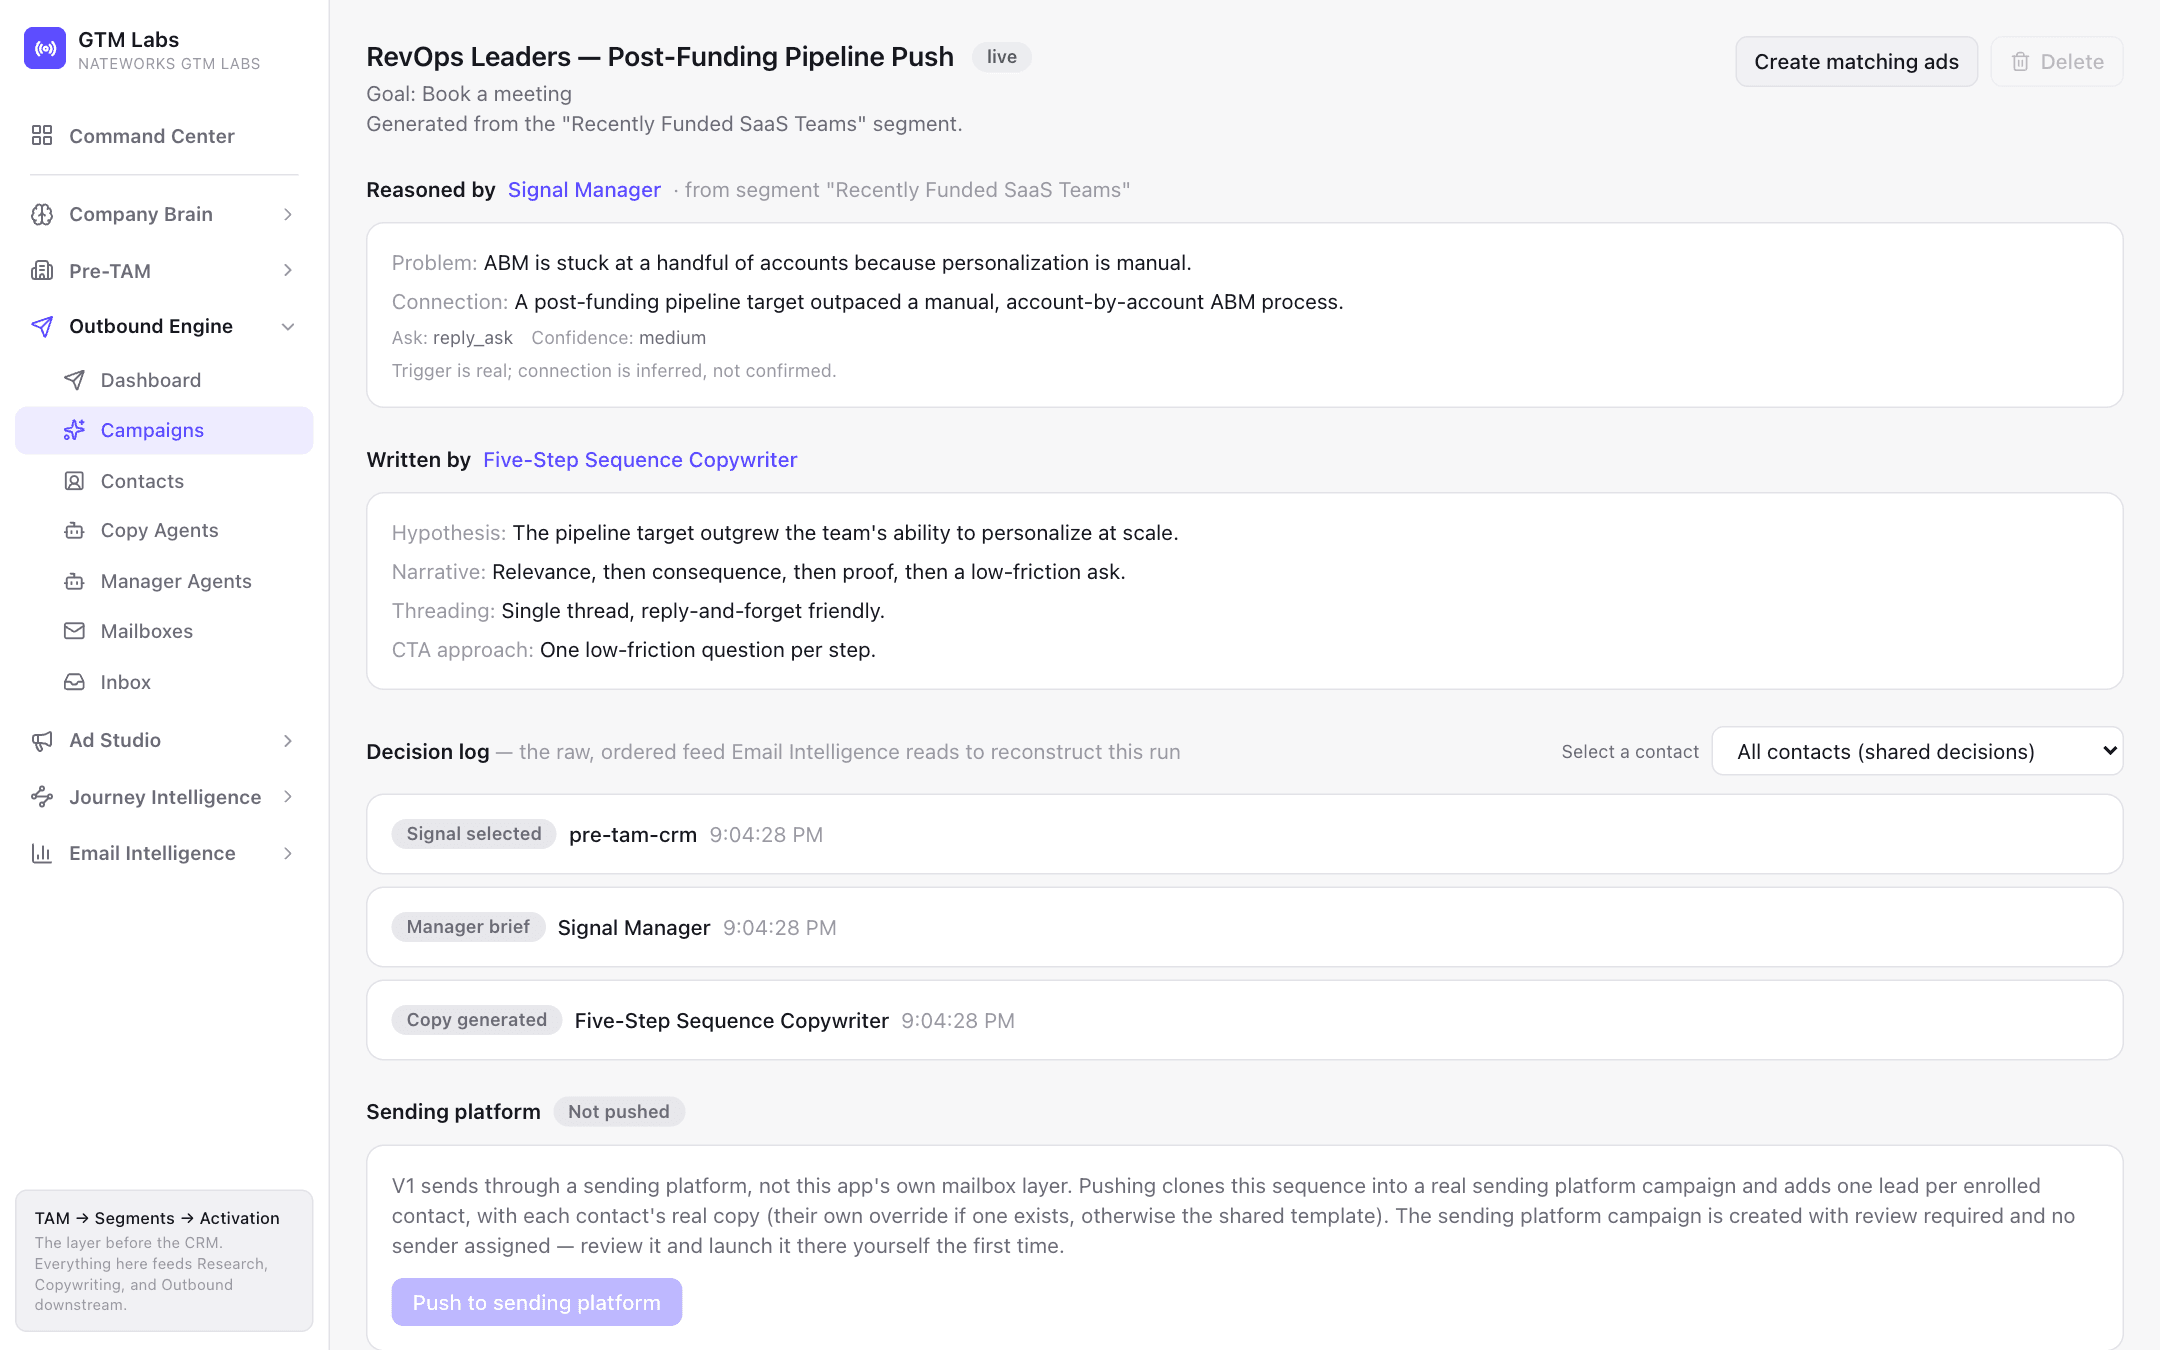The width and height of the screenshot is (2160, 1350).
Task: Click the Dashboard send icon
Action: coord(74,380)
